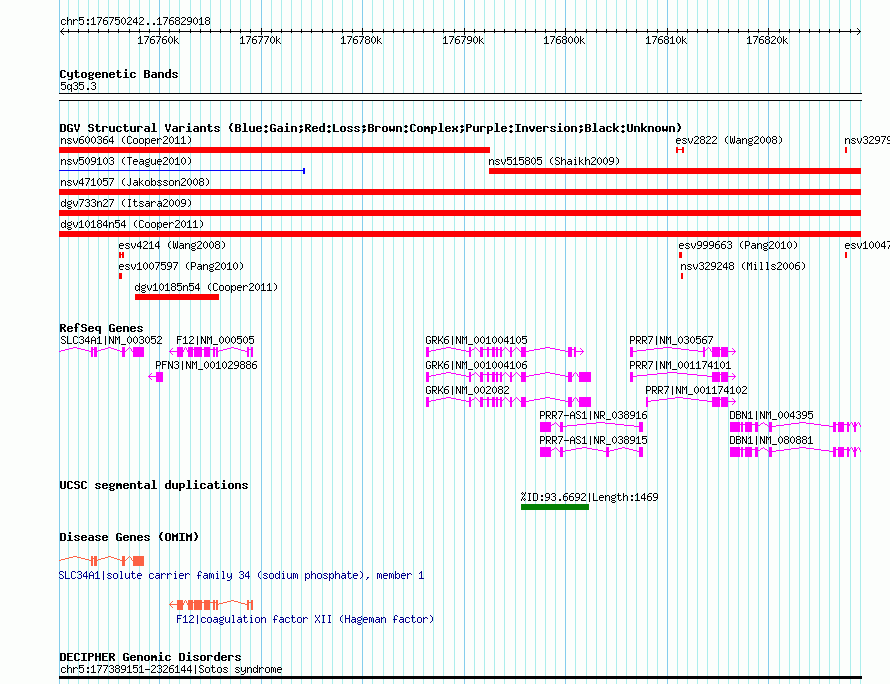
Task: Open the nsv471057 (Jakobsson2008) variant bar
Action: [x=460, y=192]
